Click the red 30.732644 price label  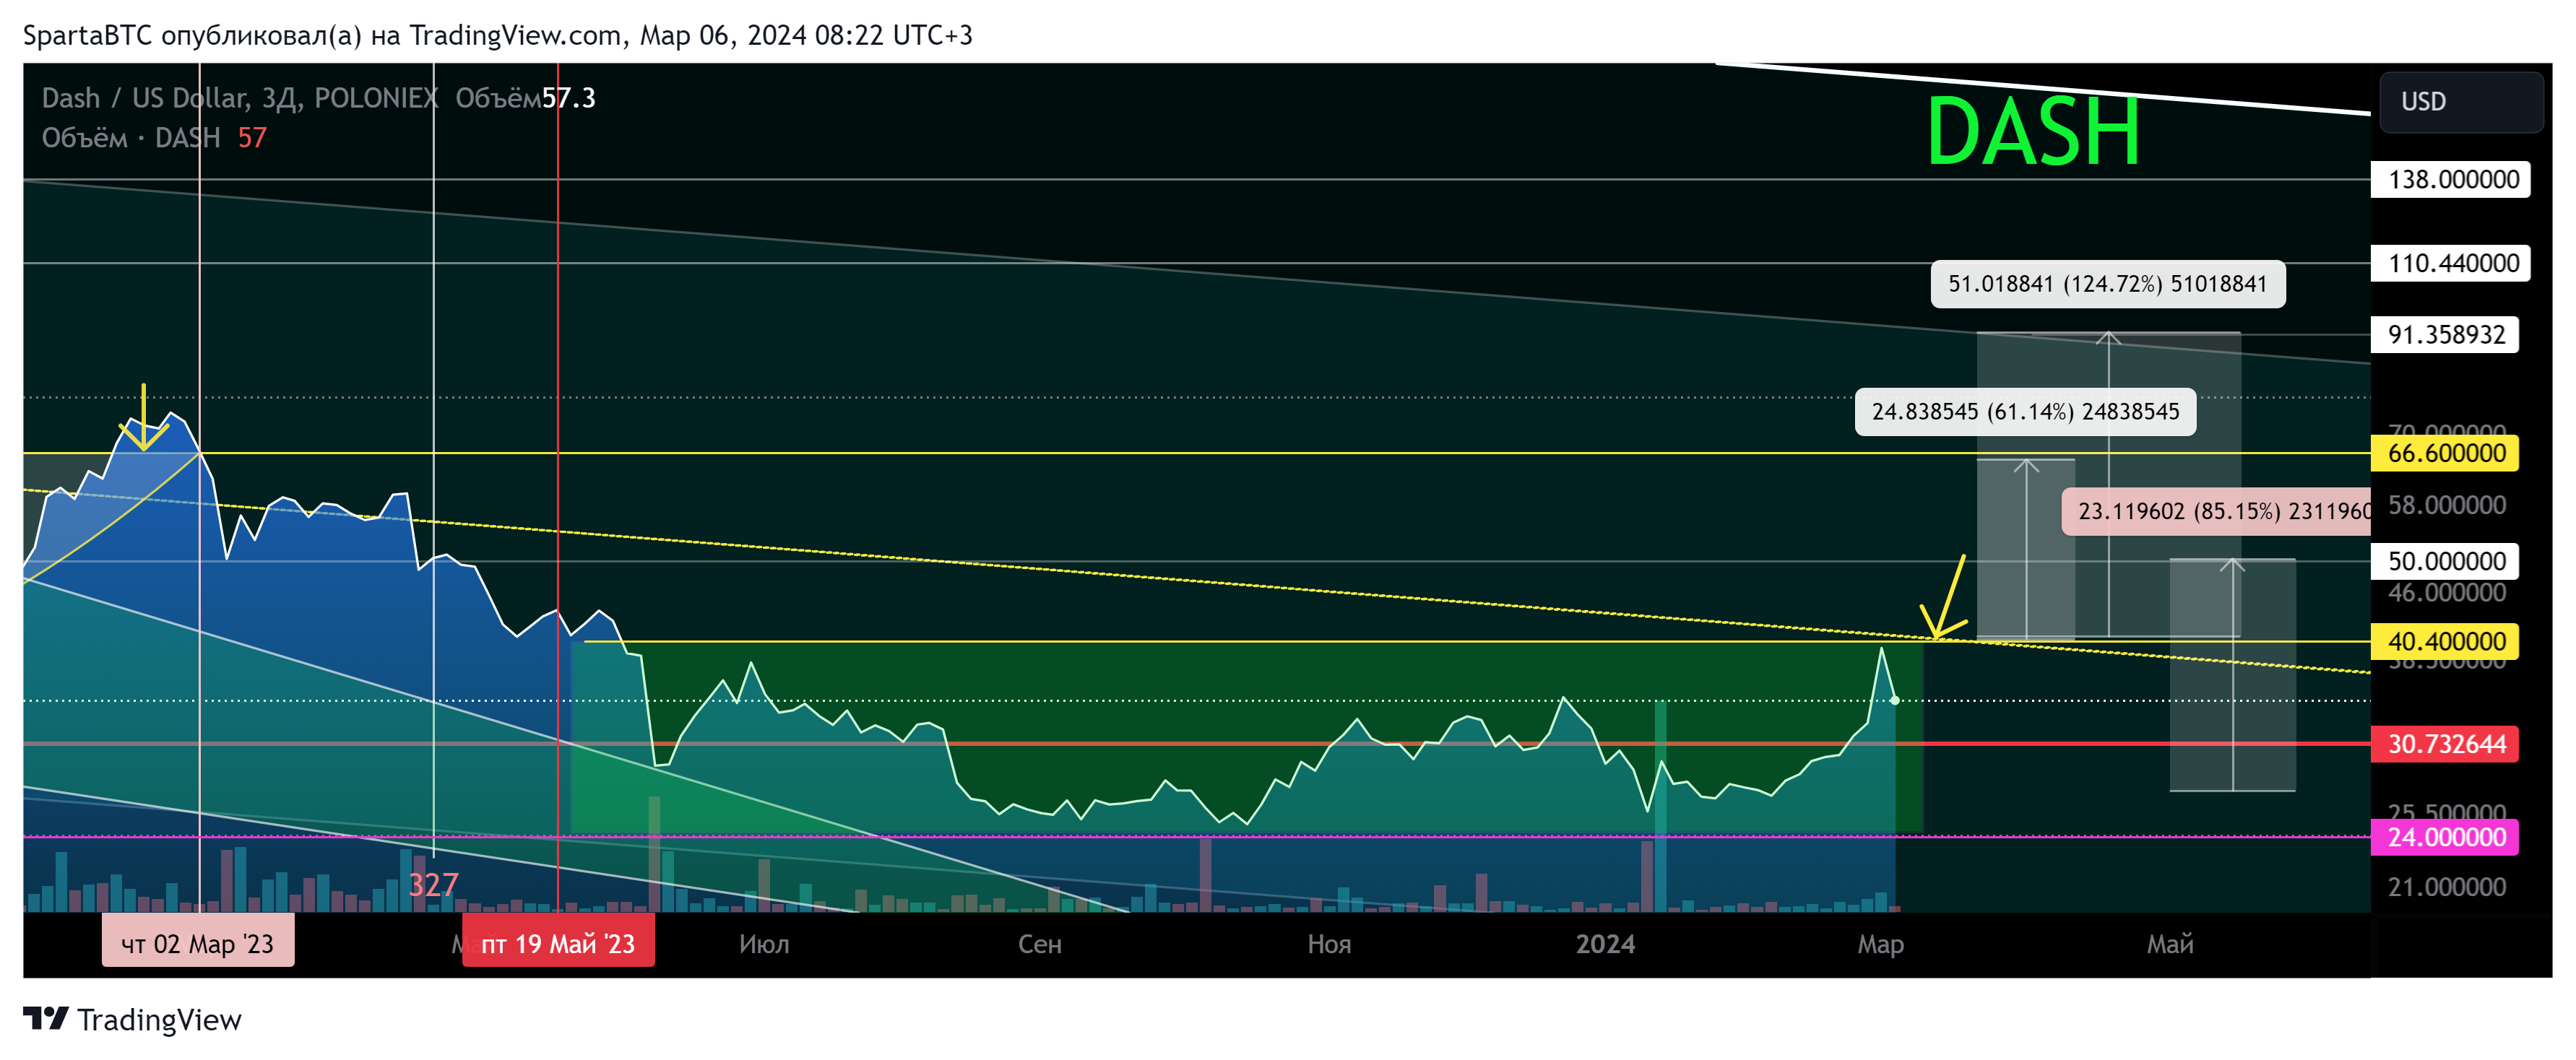[2445, 744]
